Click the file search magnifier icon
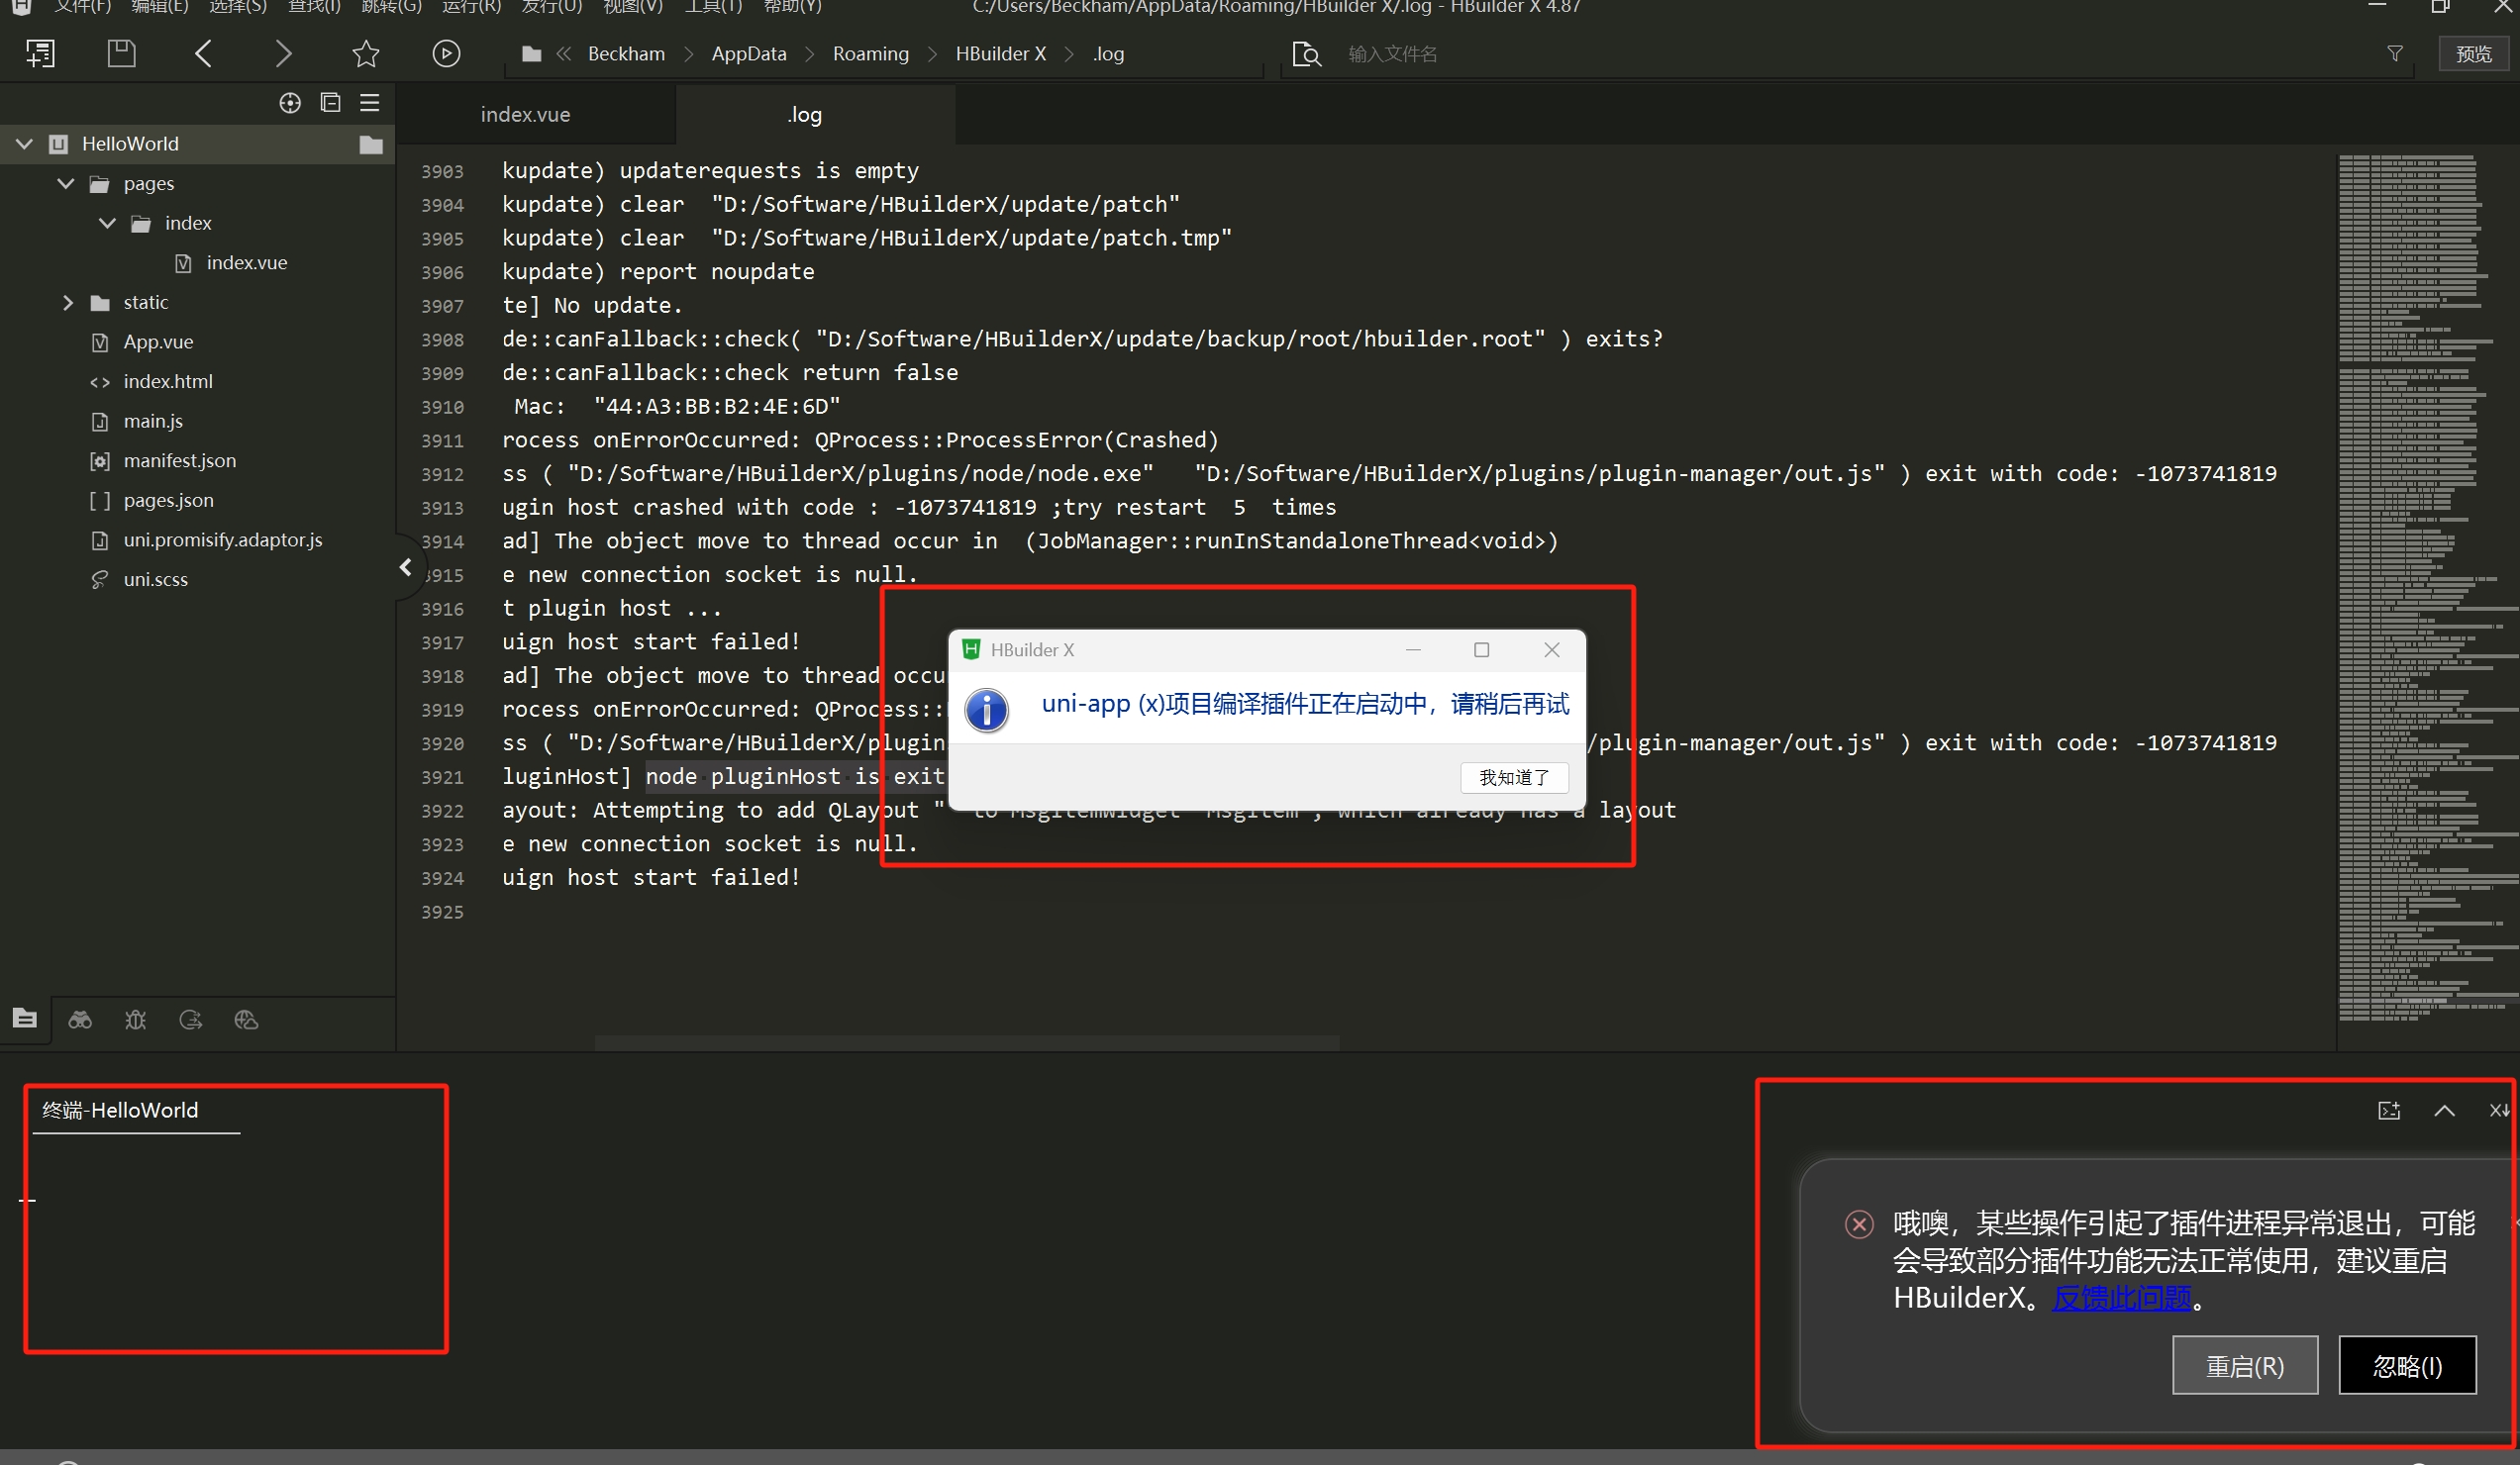2520x1465 pixels. (x=1306, y=53)
